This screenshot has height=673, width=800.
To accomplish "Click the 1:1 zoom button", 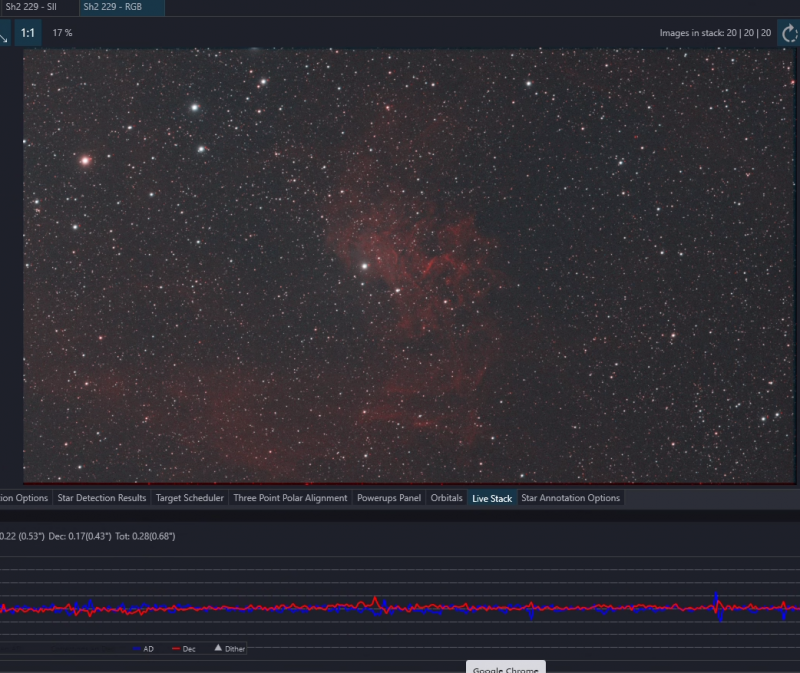I will (28, 33).
